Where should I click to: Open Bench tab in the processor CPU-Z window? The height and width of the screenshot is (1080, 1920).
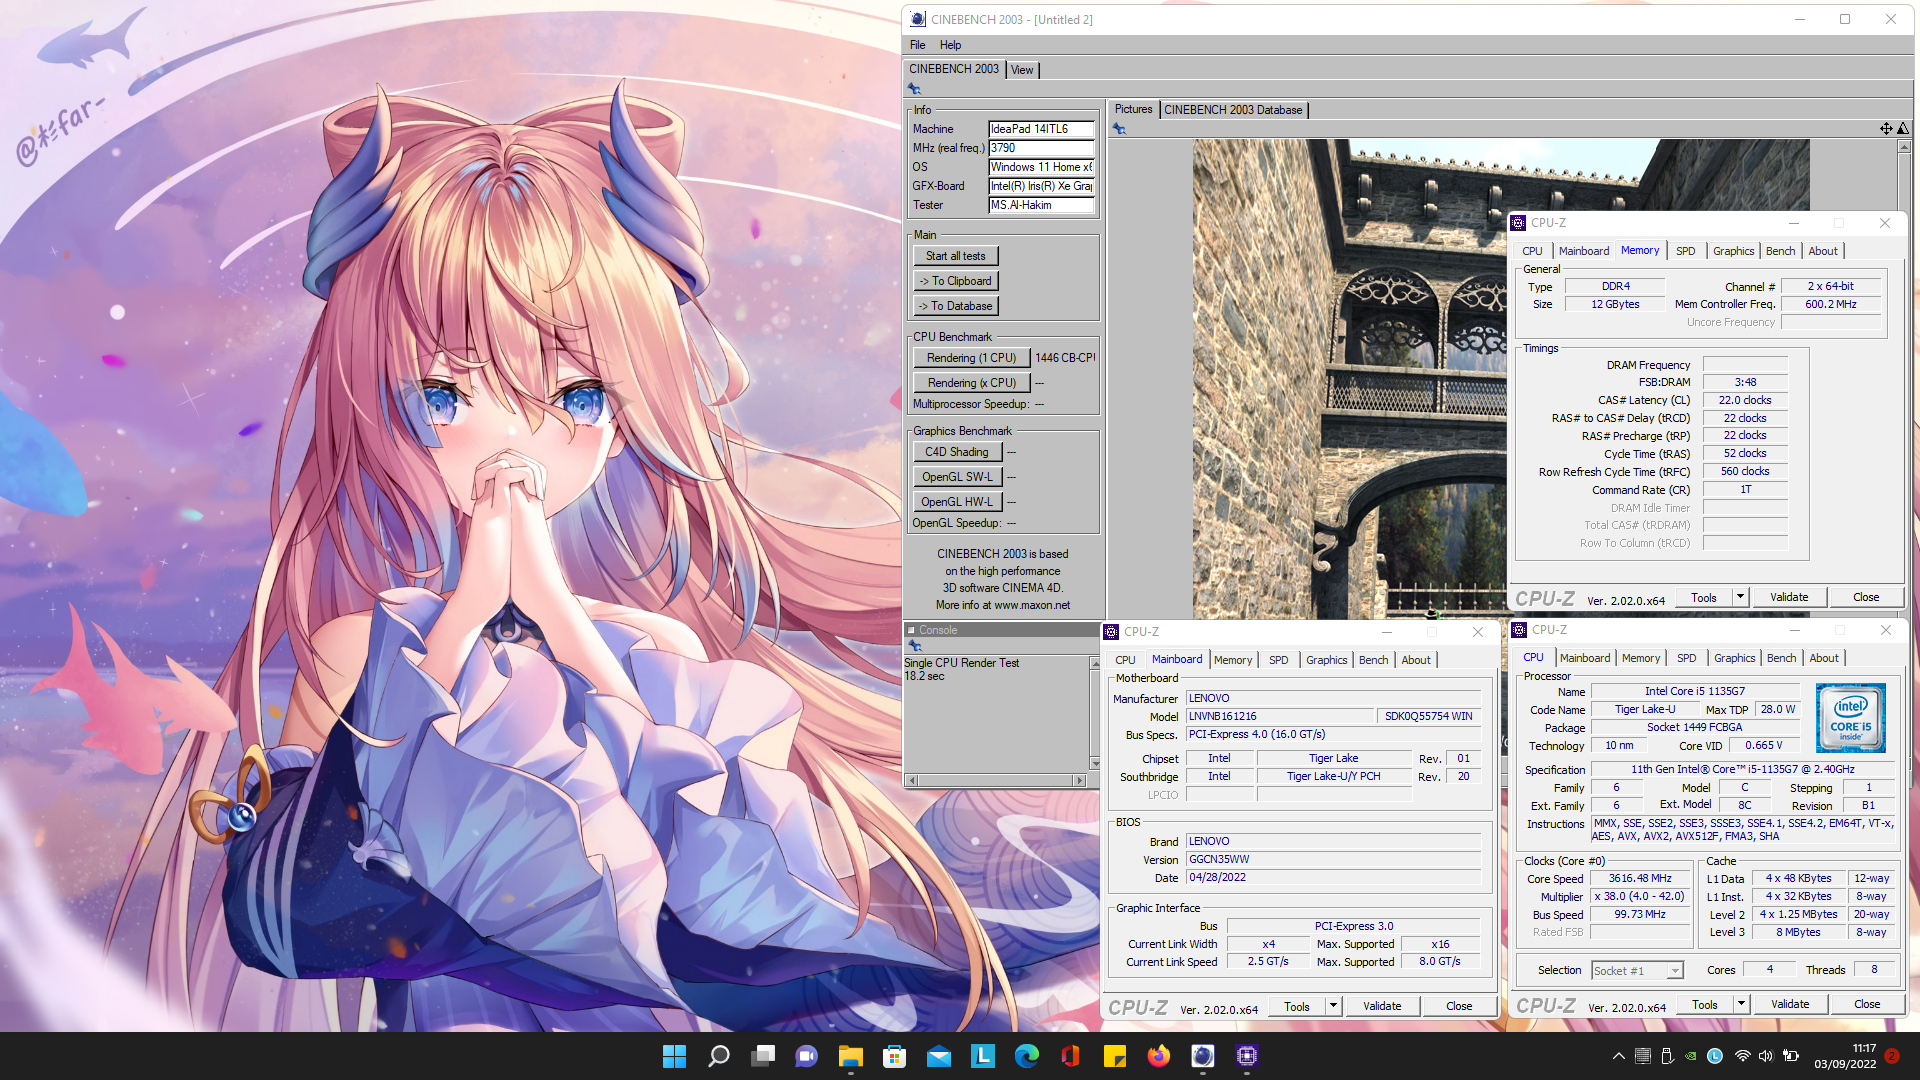coord(1781,658)
